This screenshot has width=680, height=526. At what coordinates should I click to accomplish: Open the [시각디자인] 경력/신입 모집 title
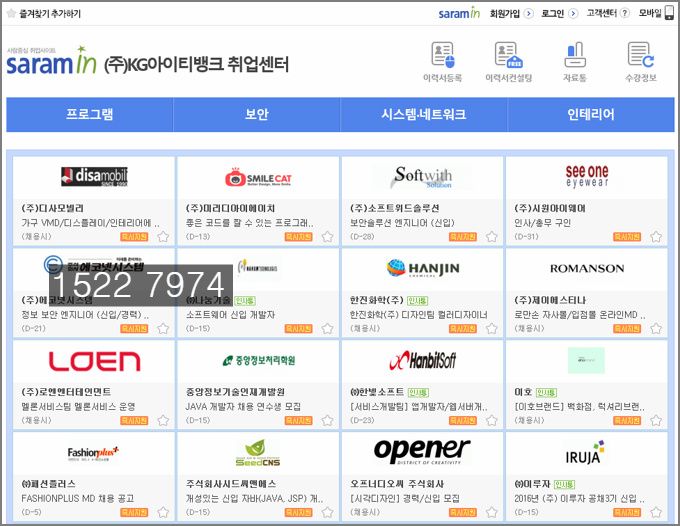click(405, 499)
